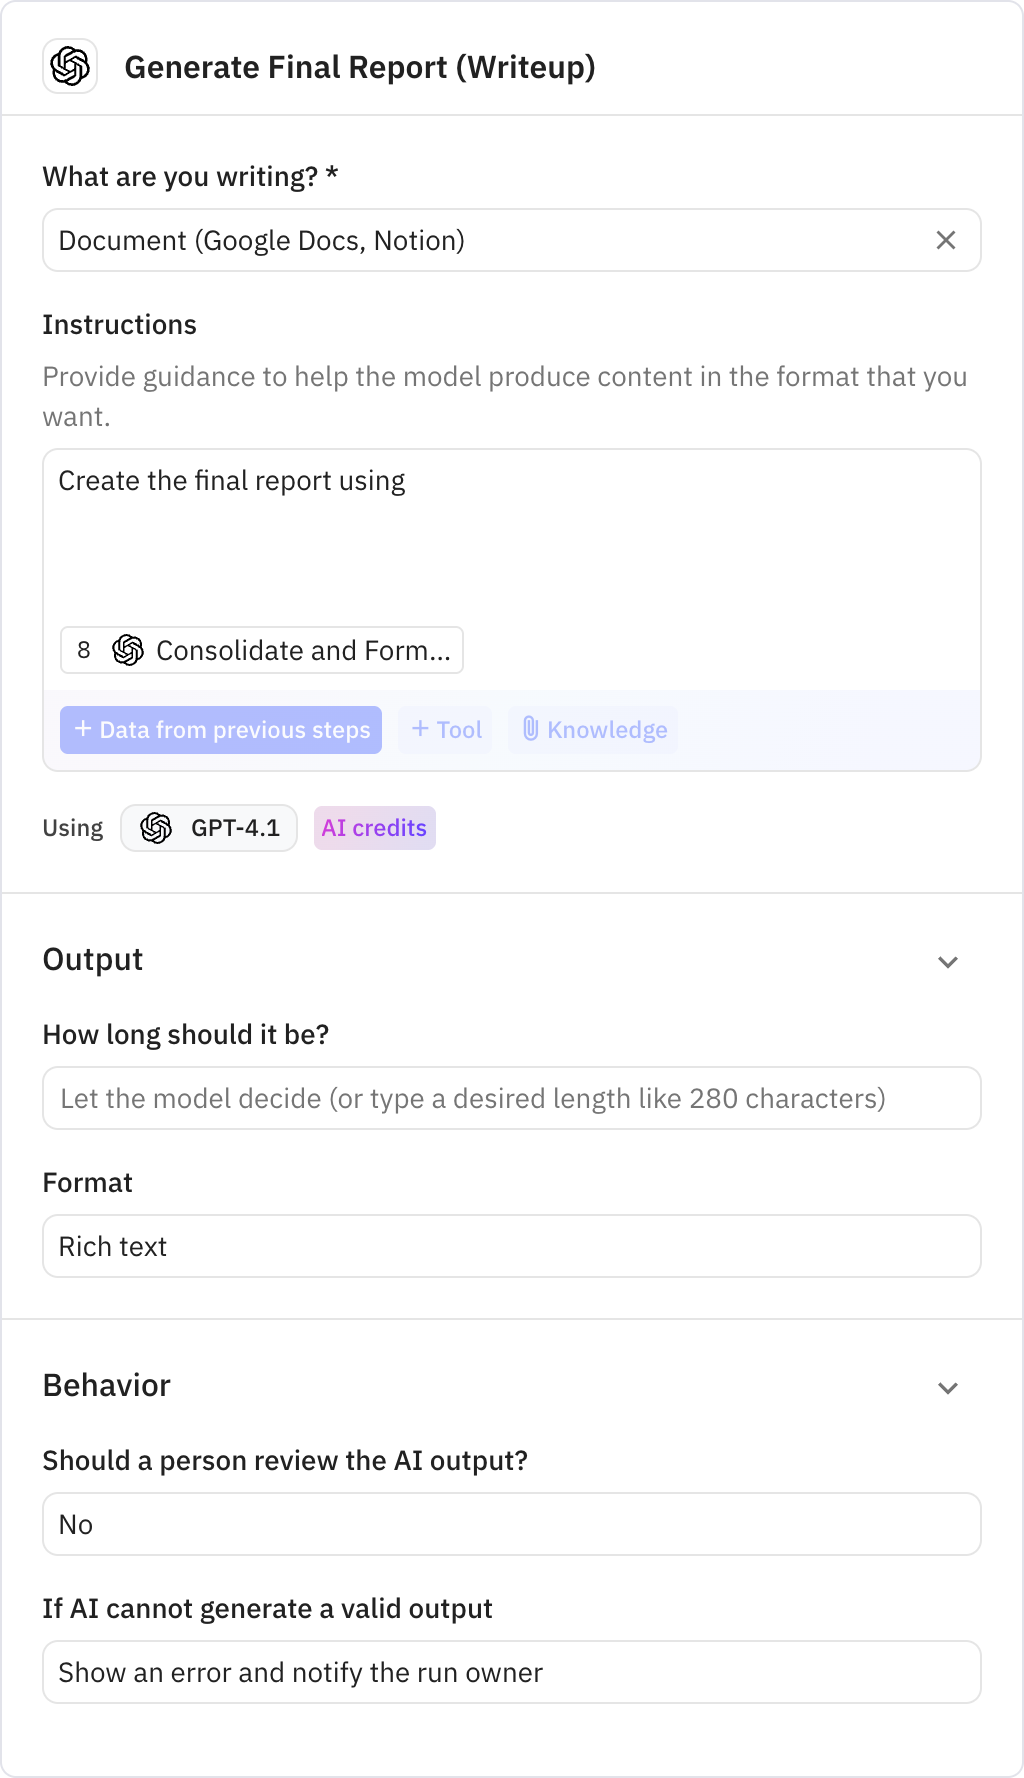The height and width of the screenshot is (1778, 1024).
Task: Collapse the Output section
Action: coord(948,961)
